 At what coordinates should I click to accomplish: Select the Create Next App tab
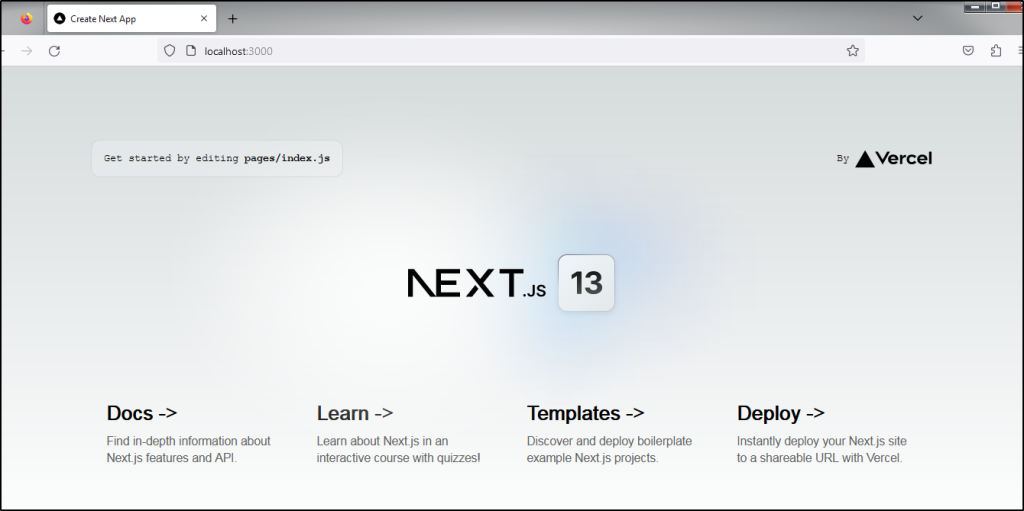[x=120, y=18]
